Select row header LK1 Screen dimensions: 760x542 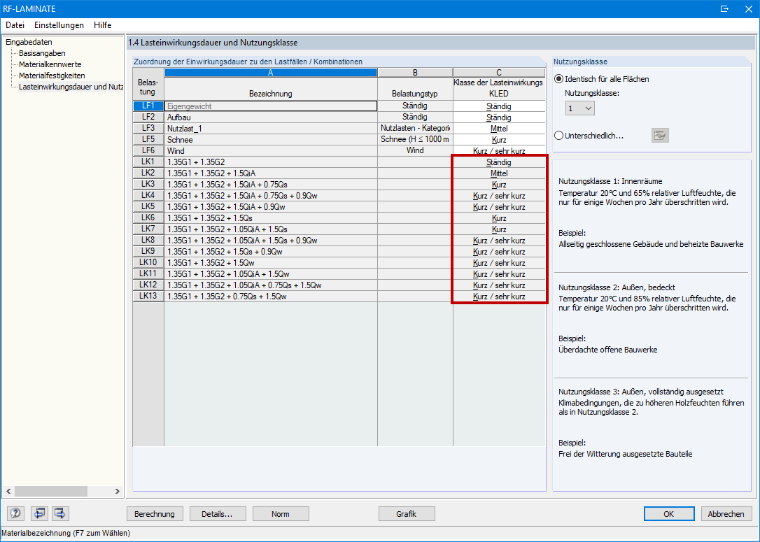[x=148, y=161]
